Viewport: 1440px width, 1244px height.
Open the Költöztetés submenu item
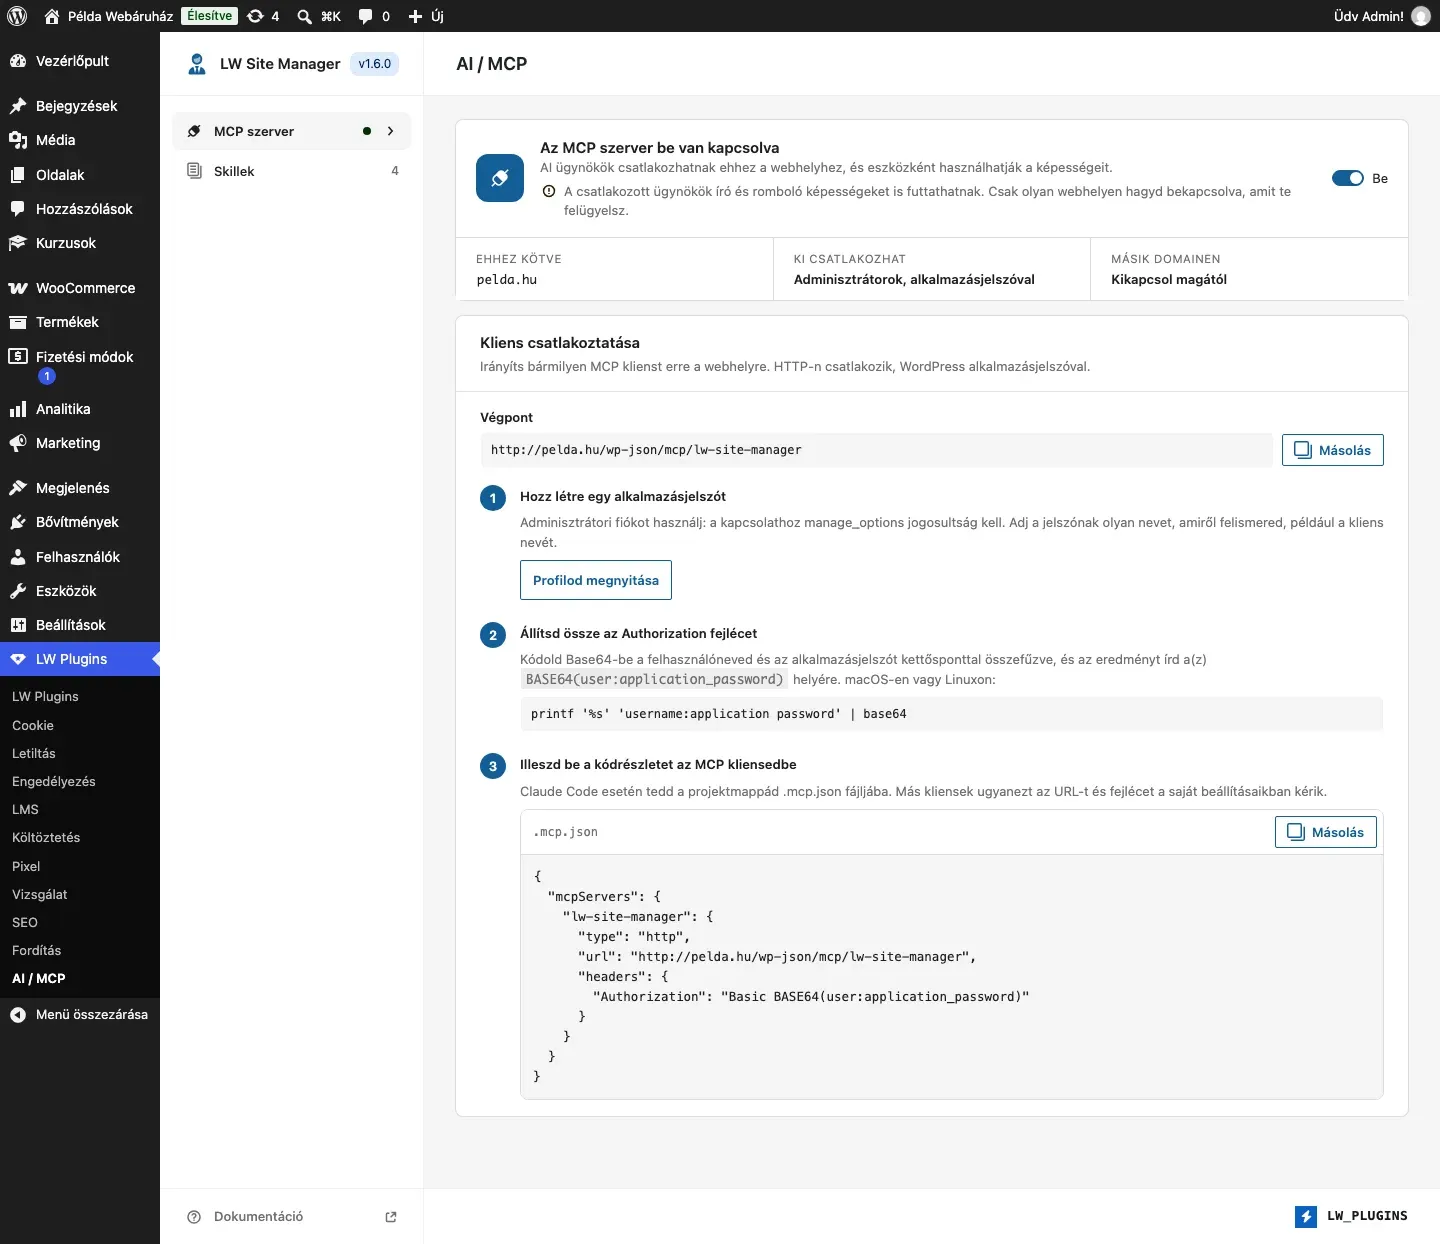click(x=46, y=837)
